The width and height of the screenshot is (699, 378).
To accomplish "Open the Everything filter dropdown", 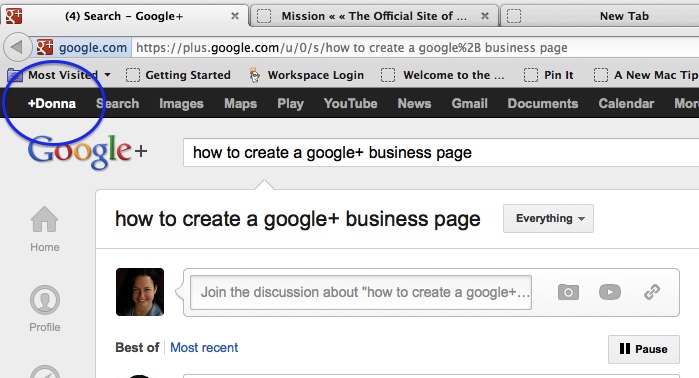I will tap(548, 218).
